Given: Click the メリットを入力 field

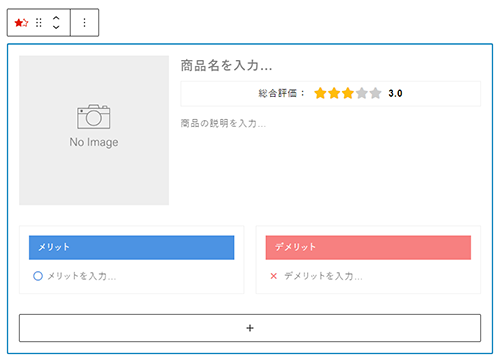Looking at the screenshot, I should pos(82,276).
